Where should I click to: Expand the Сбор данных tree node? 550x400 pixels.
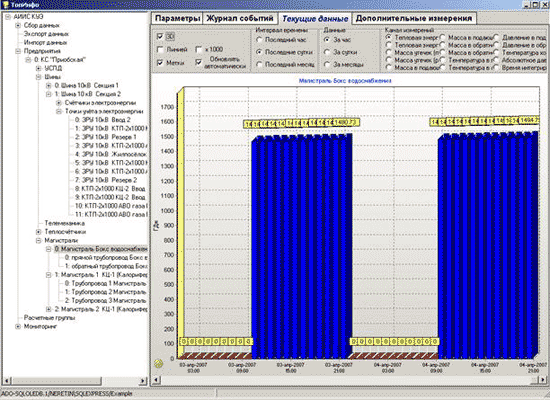click(18, 25)
